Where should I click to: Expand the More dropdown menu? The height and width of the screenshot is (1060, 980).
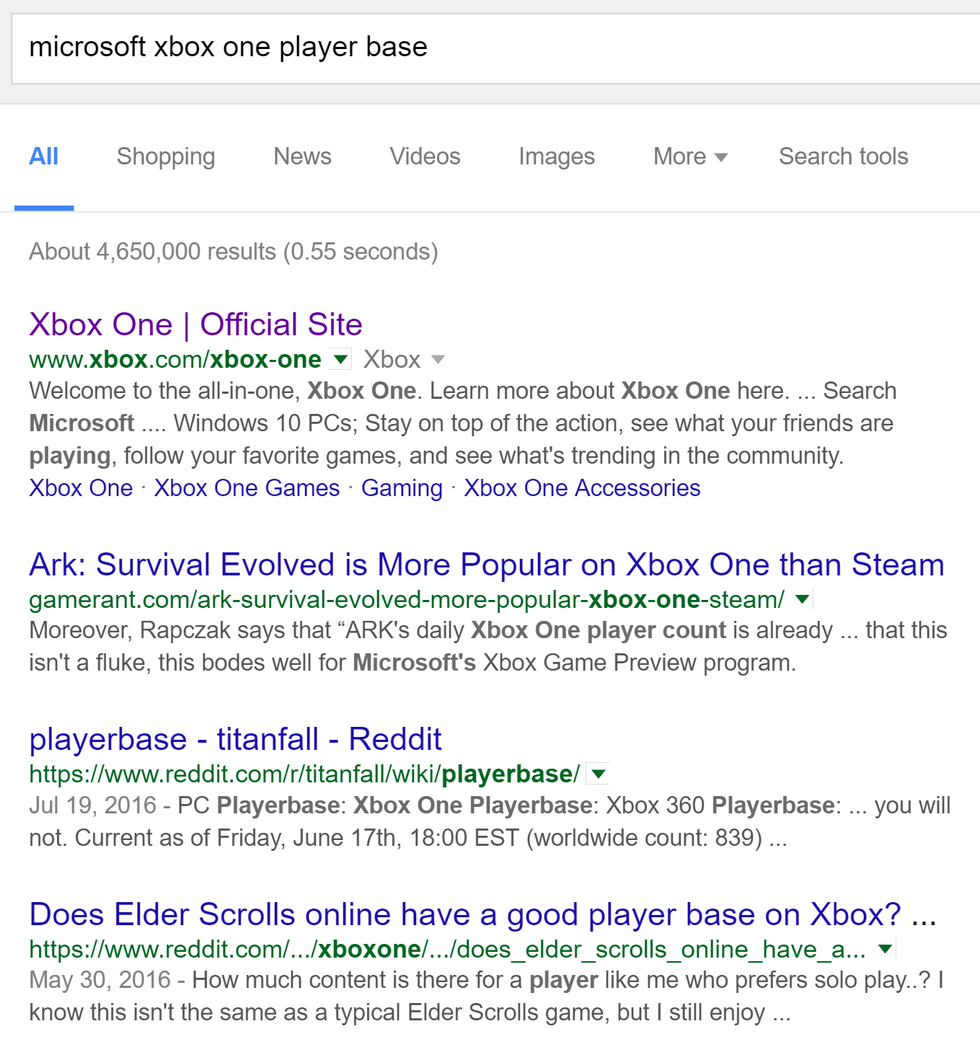(690, 157)
